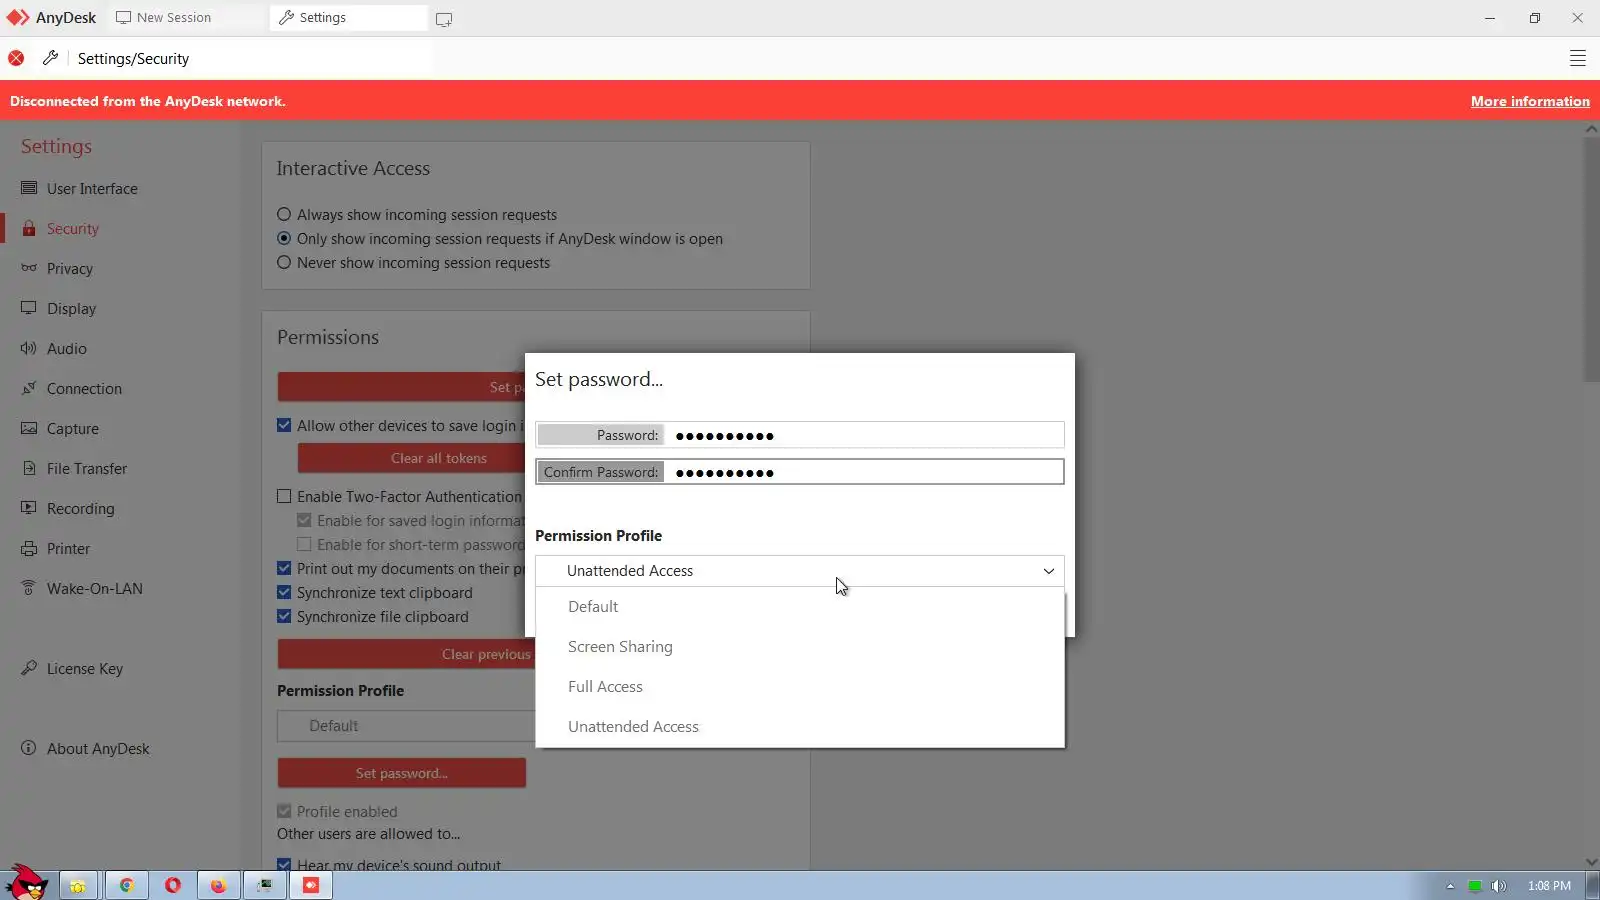Open More information link in red banner
This screenshot has width=1600, height=900.
1530,101
